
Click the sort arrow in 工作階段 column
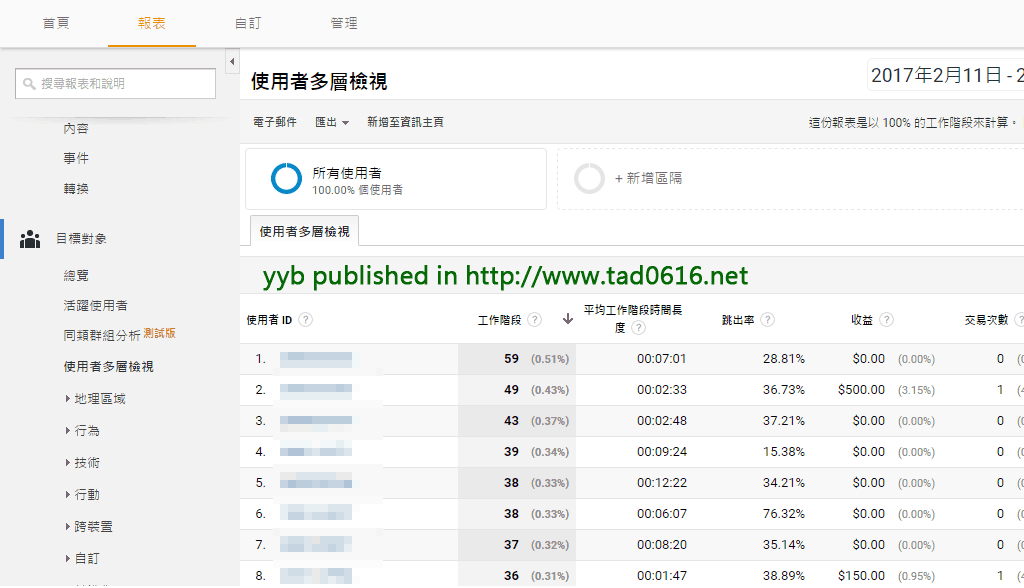point(568,319)
